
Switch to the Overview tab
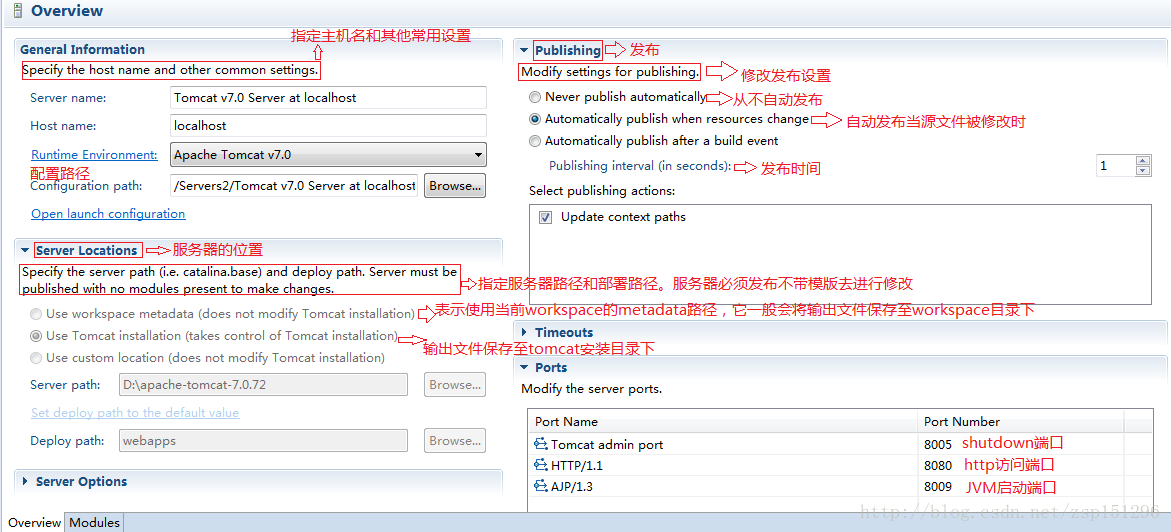pos(34,523)
